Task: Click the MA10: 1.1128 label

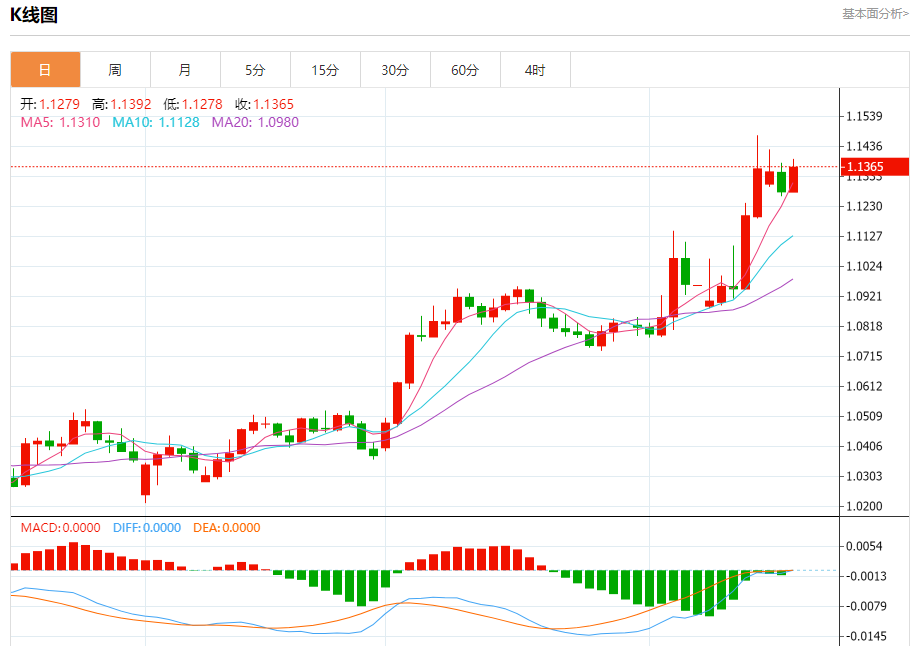Action: (x=156, y=123)
